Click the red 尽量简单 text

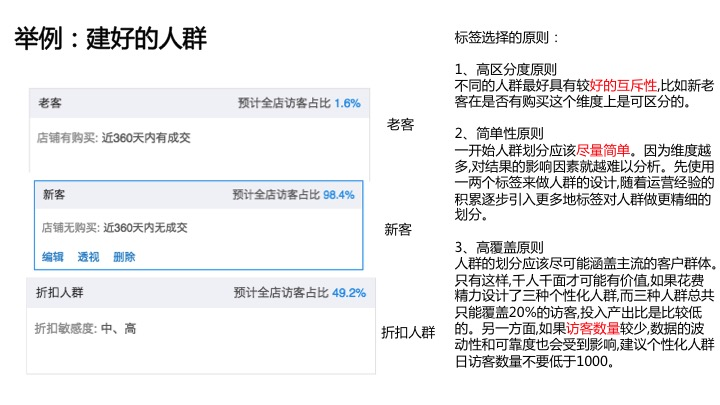pyautogui.click(x=603, y=150)
